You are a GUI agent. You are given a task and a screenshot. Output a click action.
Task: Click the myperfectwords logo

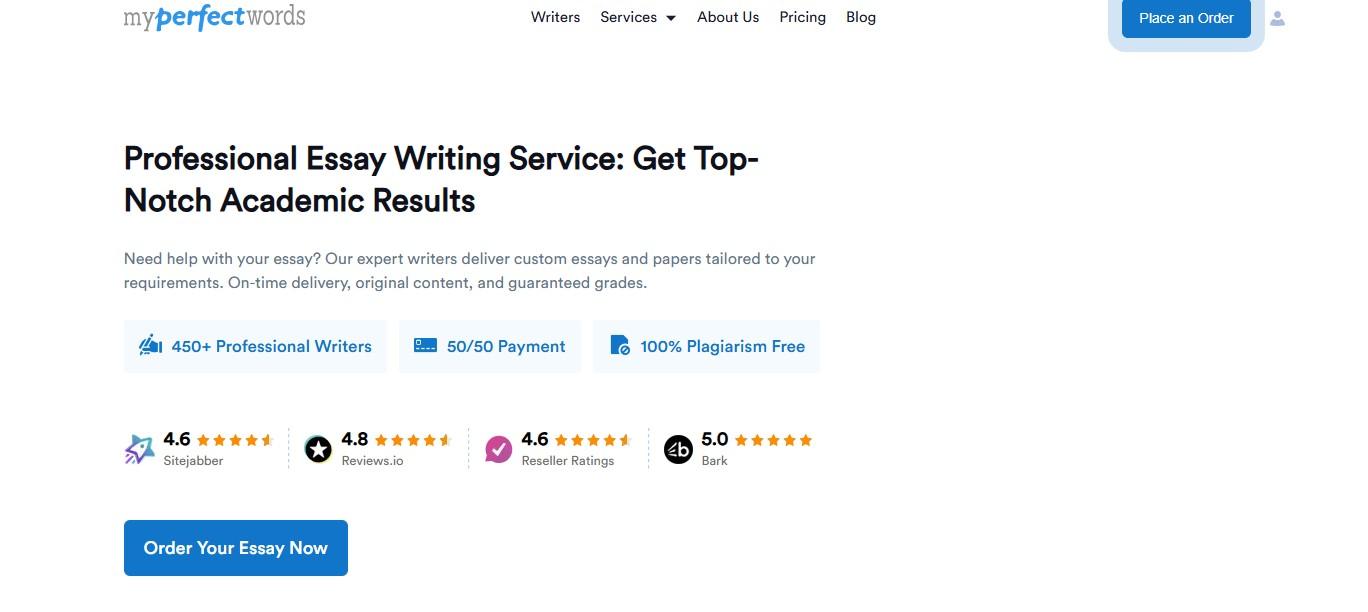click(214, 17)
